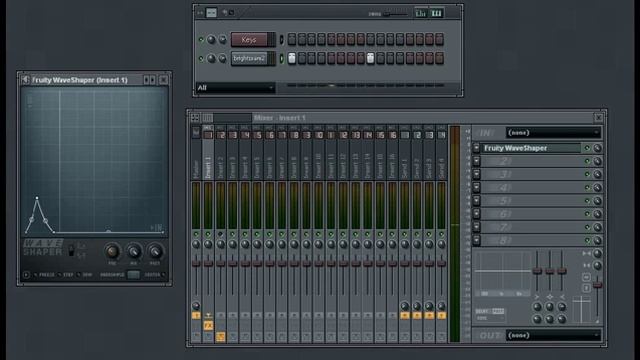Screen dimensions: 640x360
Task: Turn off ninth lit step in brightsaw2 row
Action: [x=370, y=58]
